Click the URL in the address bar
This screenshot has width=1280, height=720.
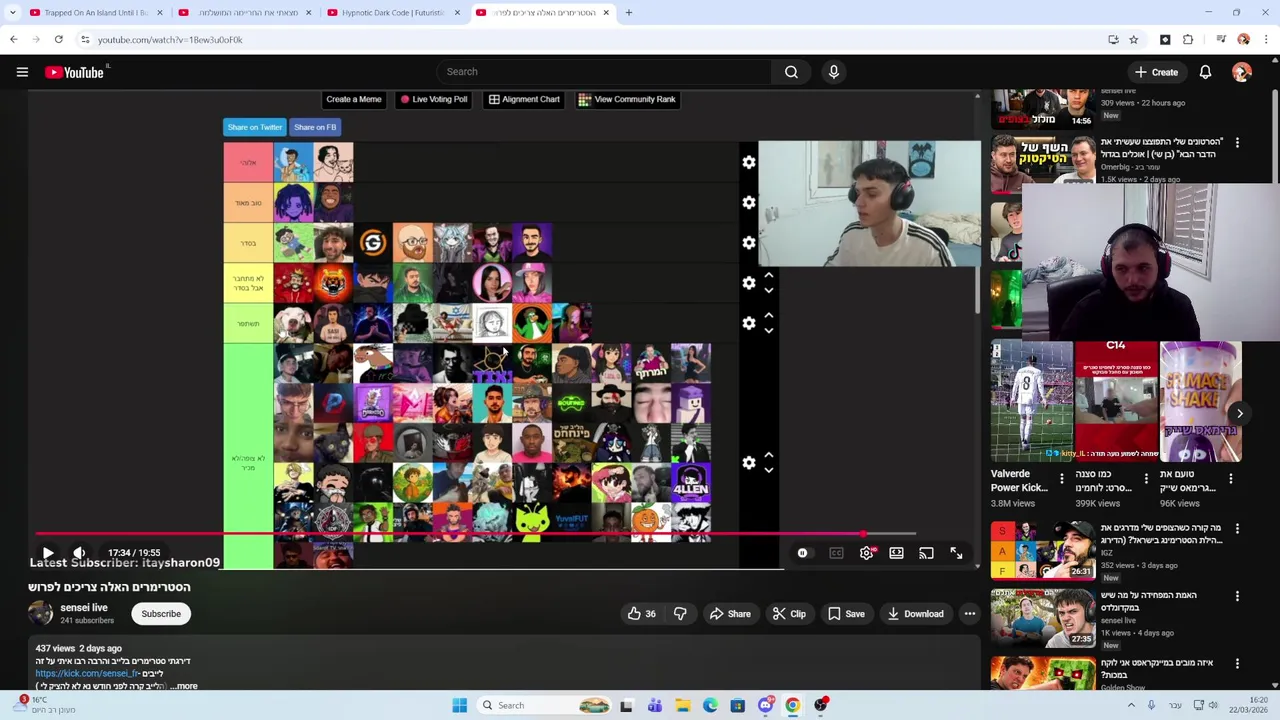[x=170, y=40]
